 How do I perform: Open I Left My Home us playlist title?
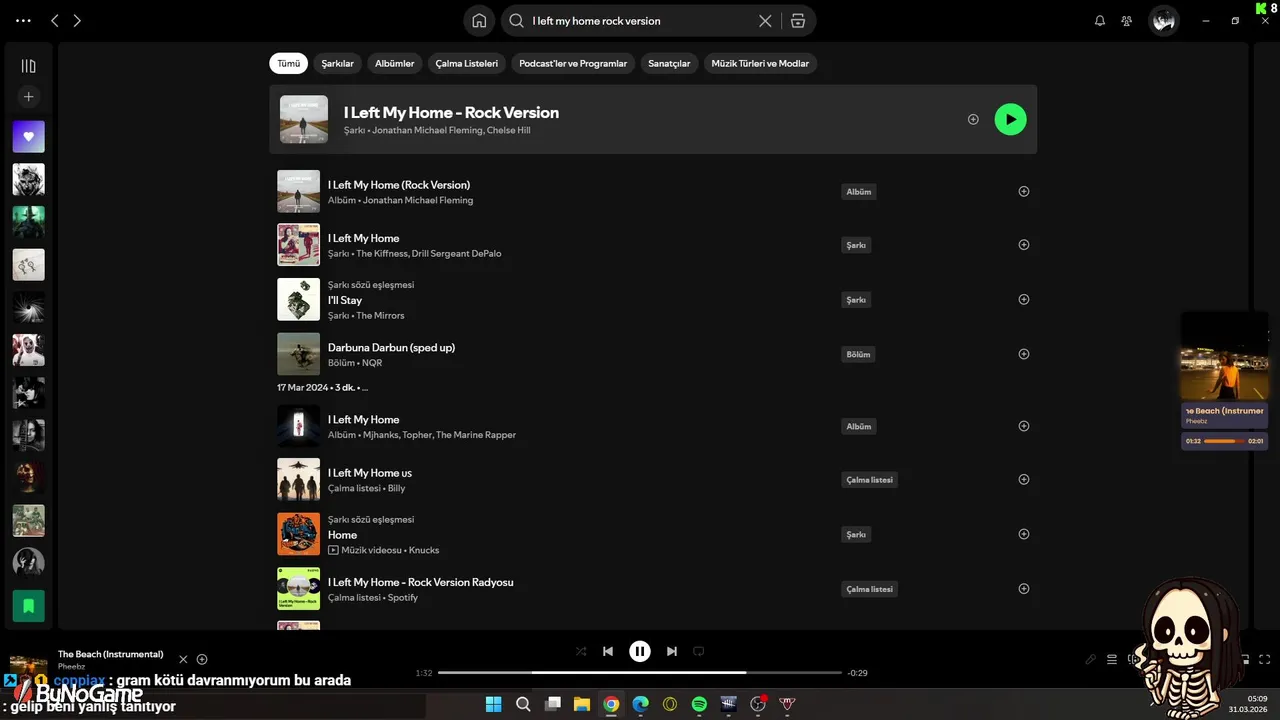pyautogui.click(x=370, y=473)
